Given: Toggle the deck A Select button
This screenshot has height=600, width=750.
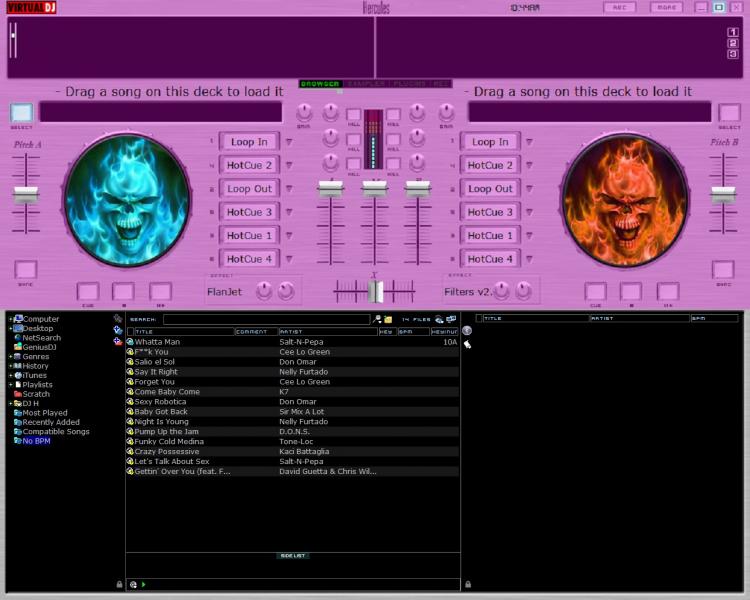Looking at the screenshot, I should (22, 113).
